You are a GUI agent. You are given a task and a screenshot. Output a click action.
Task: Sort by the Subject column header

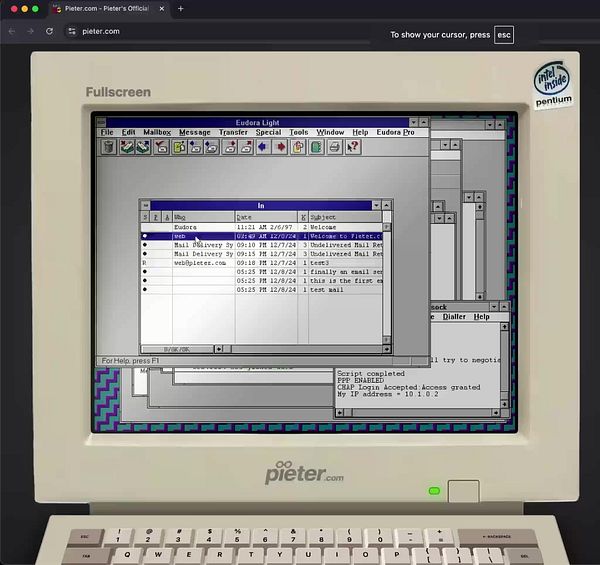click(345, 217)
